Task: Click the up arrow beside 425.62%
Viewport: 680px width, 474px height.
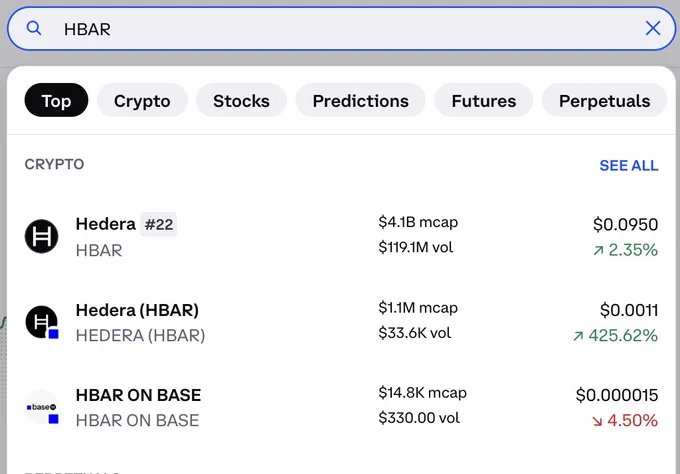Action: pos(578,336)
